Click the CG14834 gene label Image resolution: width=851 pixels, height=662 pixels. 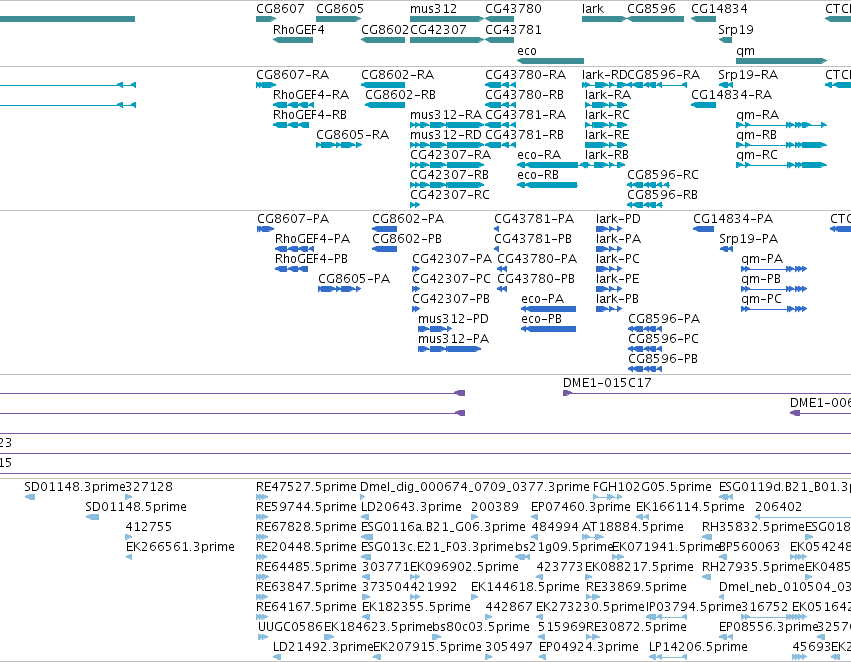pos(719,9)
